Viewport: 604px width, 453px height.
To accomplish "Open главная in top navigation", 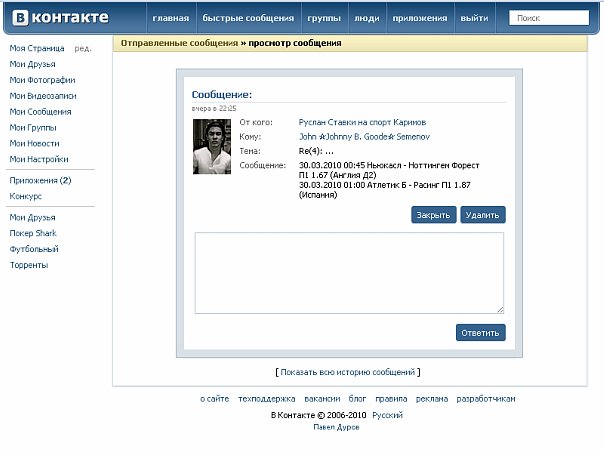I will point(170,18).
